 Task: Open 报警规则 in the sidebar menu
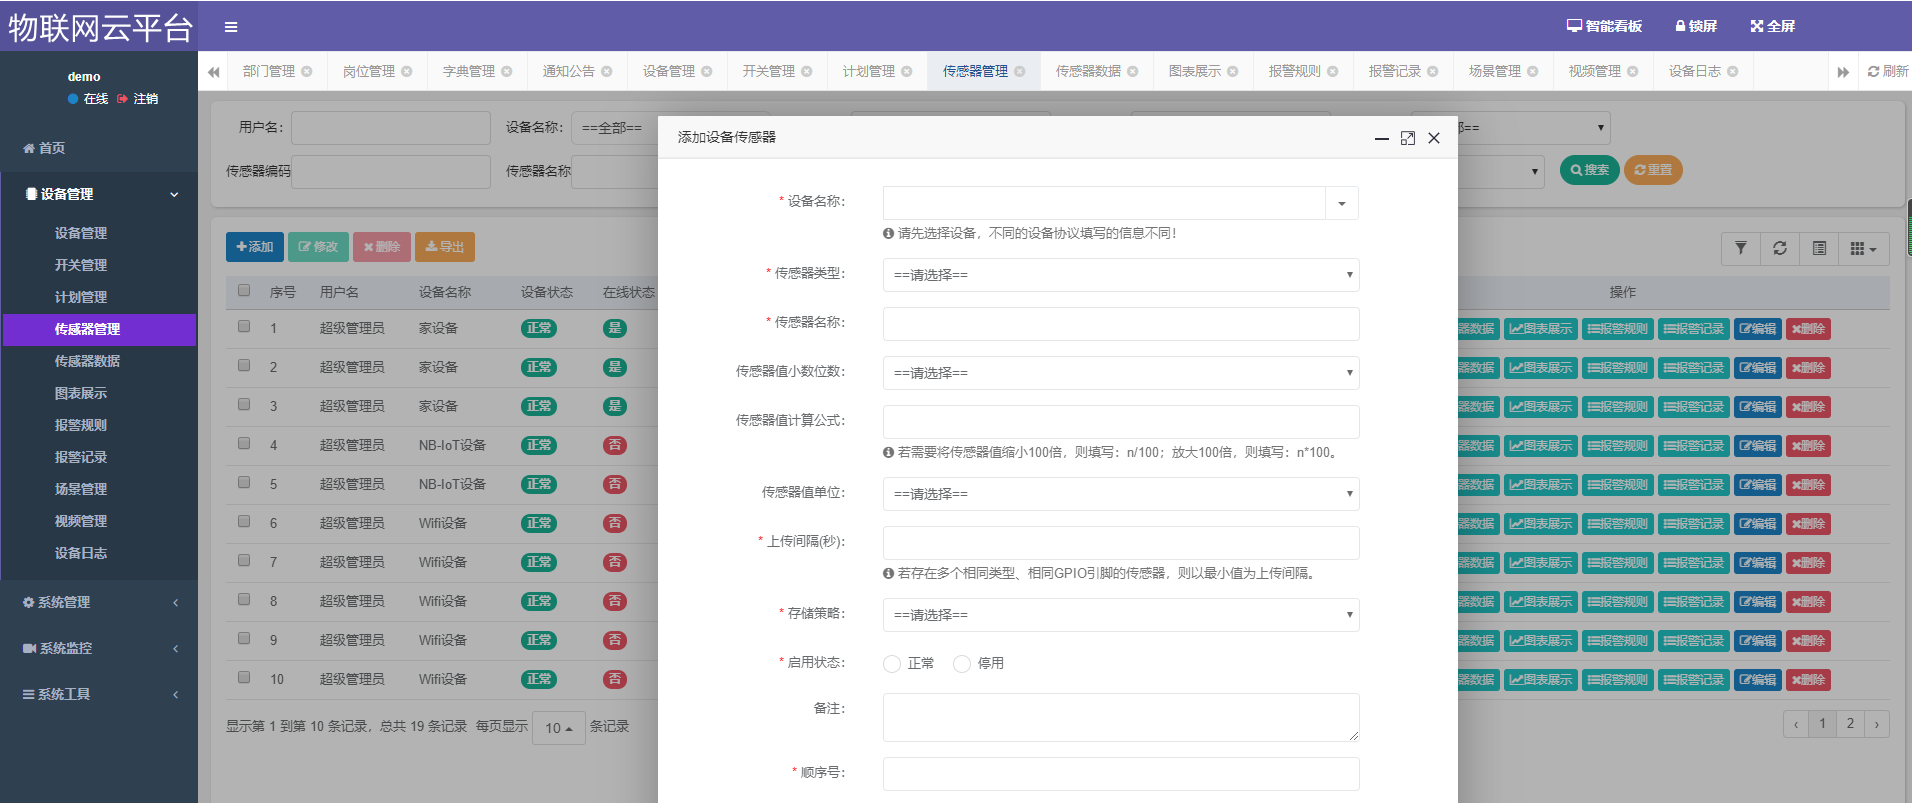81,425
